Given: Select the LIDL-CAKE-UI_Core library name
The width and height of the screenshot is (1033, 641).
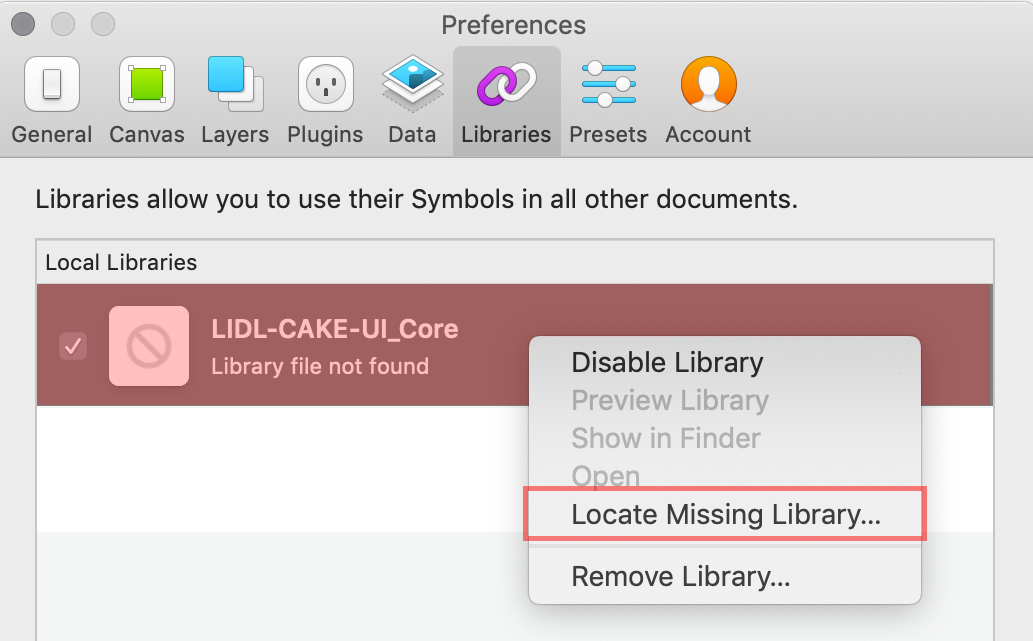Looking at the screenshot, I should pos(335,329).
